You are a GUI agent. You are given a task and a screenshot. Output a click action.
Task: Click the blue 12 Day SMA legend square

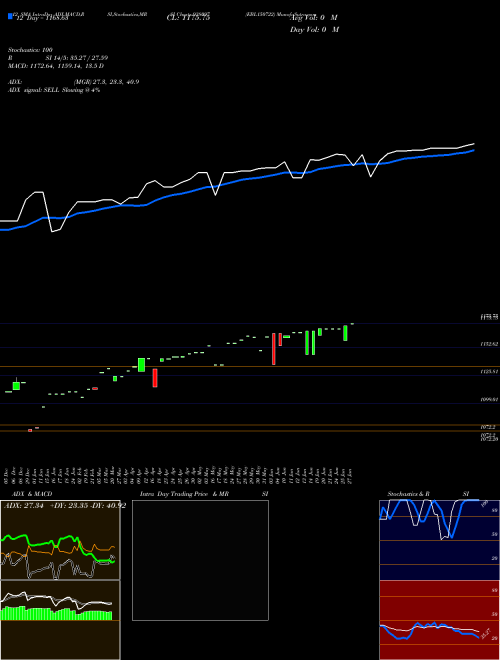click(10, 16)
